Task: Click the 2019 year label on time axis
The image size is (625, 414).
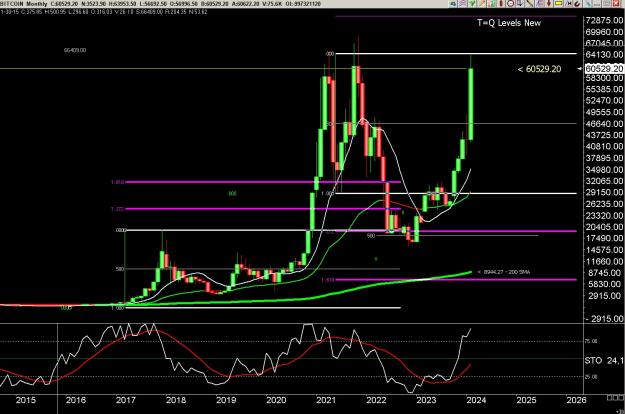Action: pyautogui.click(x=226, y=400)
